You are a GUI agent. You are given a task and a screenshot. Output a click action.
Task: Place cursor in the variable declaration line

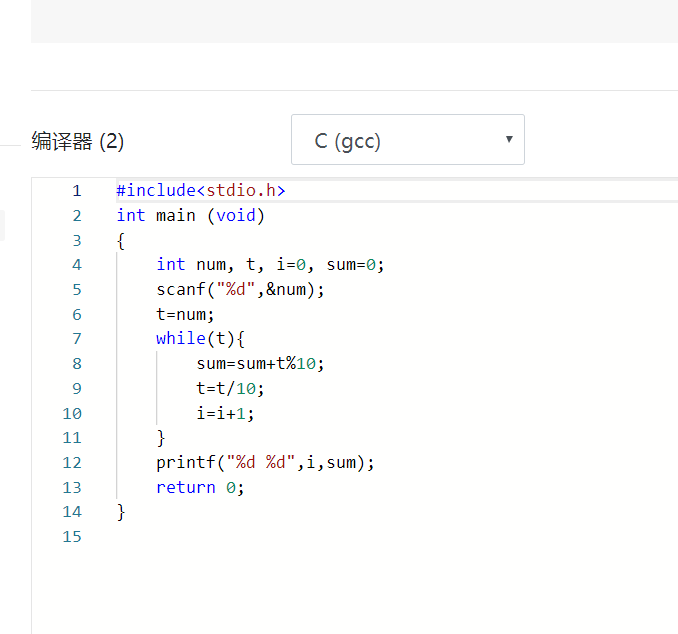tap(270, 264)
